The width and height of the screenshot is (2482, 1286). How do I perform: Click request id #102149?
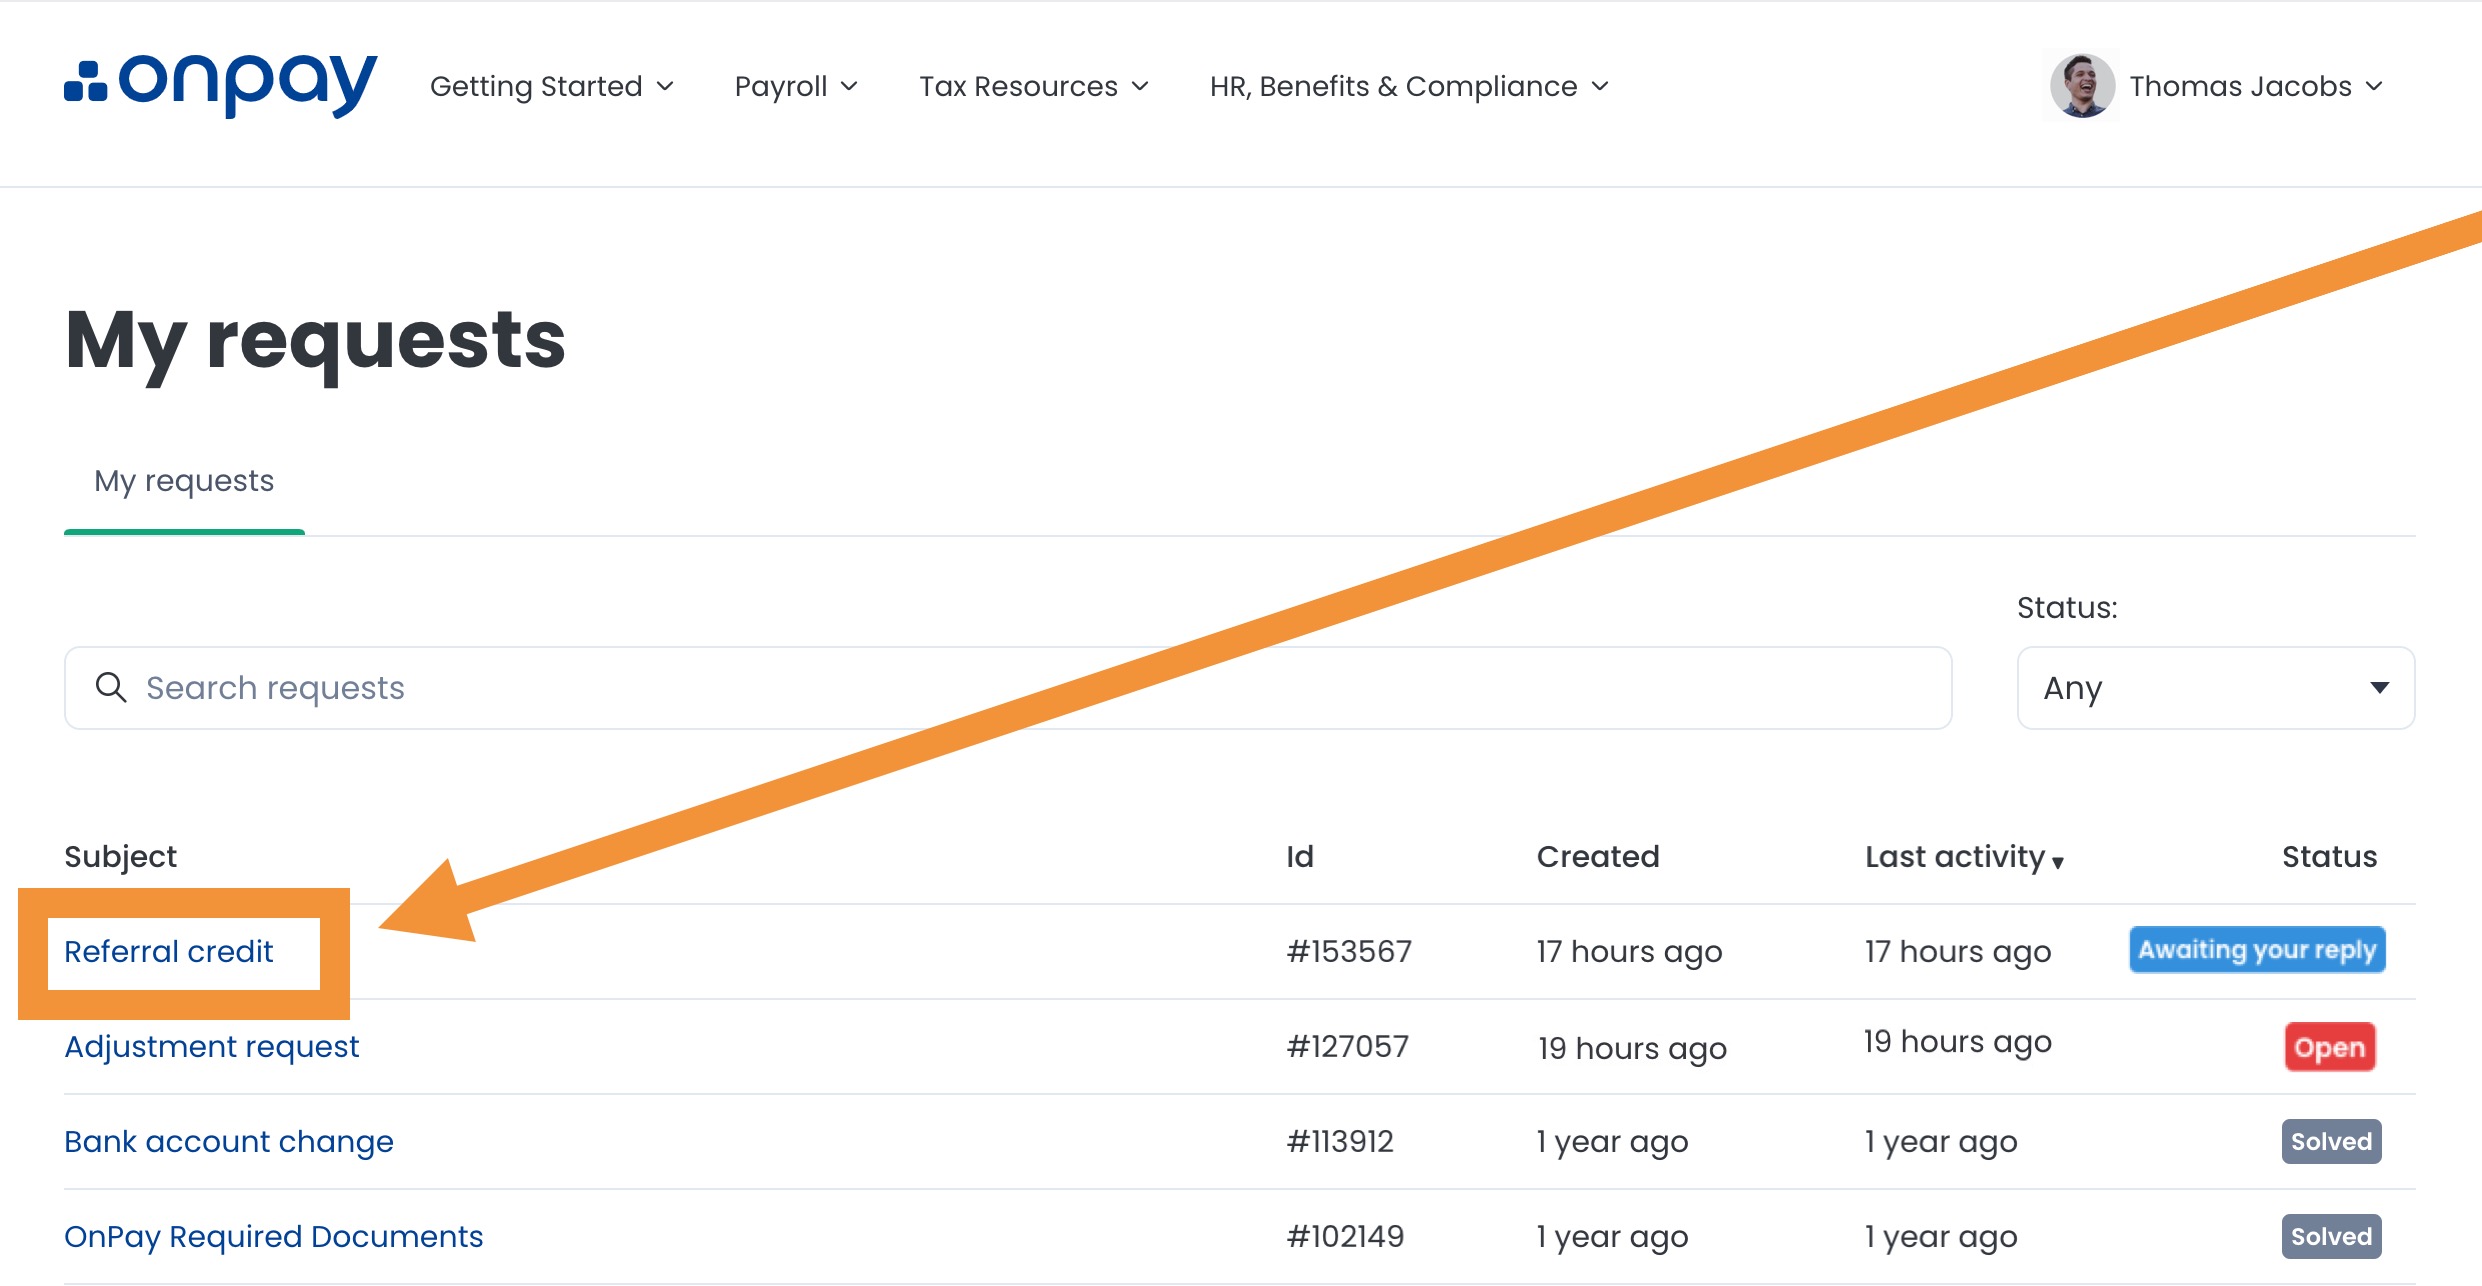[1345, 1237]
